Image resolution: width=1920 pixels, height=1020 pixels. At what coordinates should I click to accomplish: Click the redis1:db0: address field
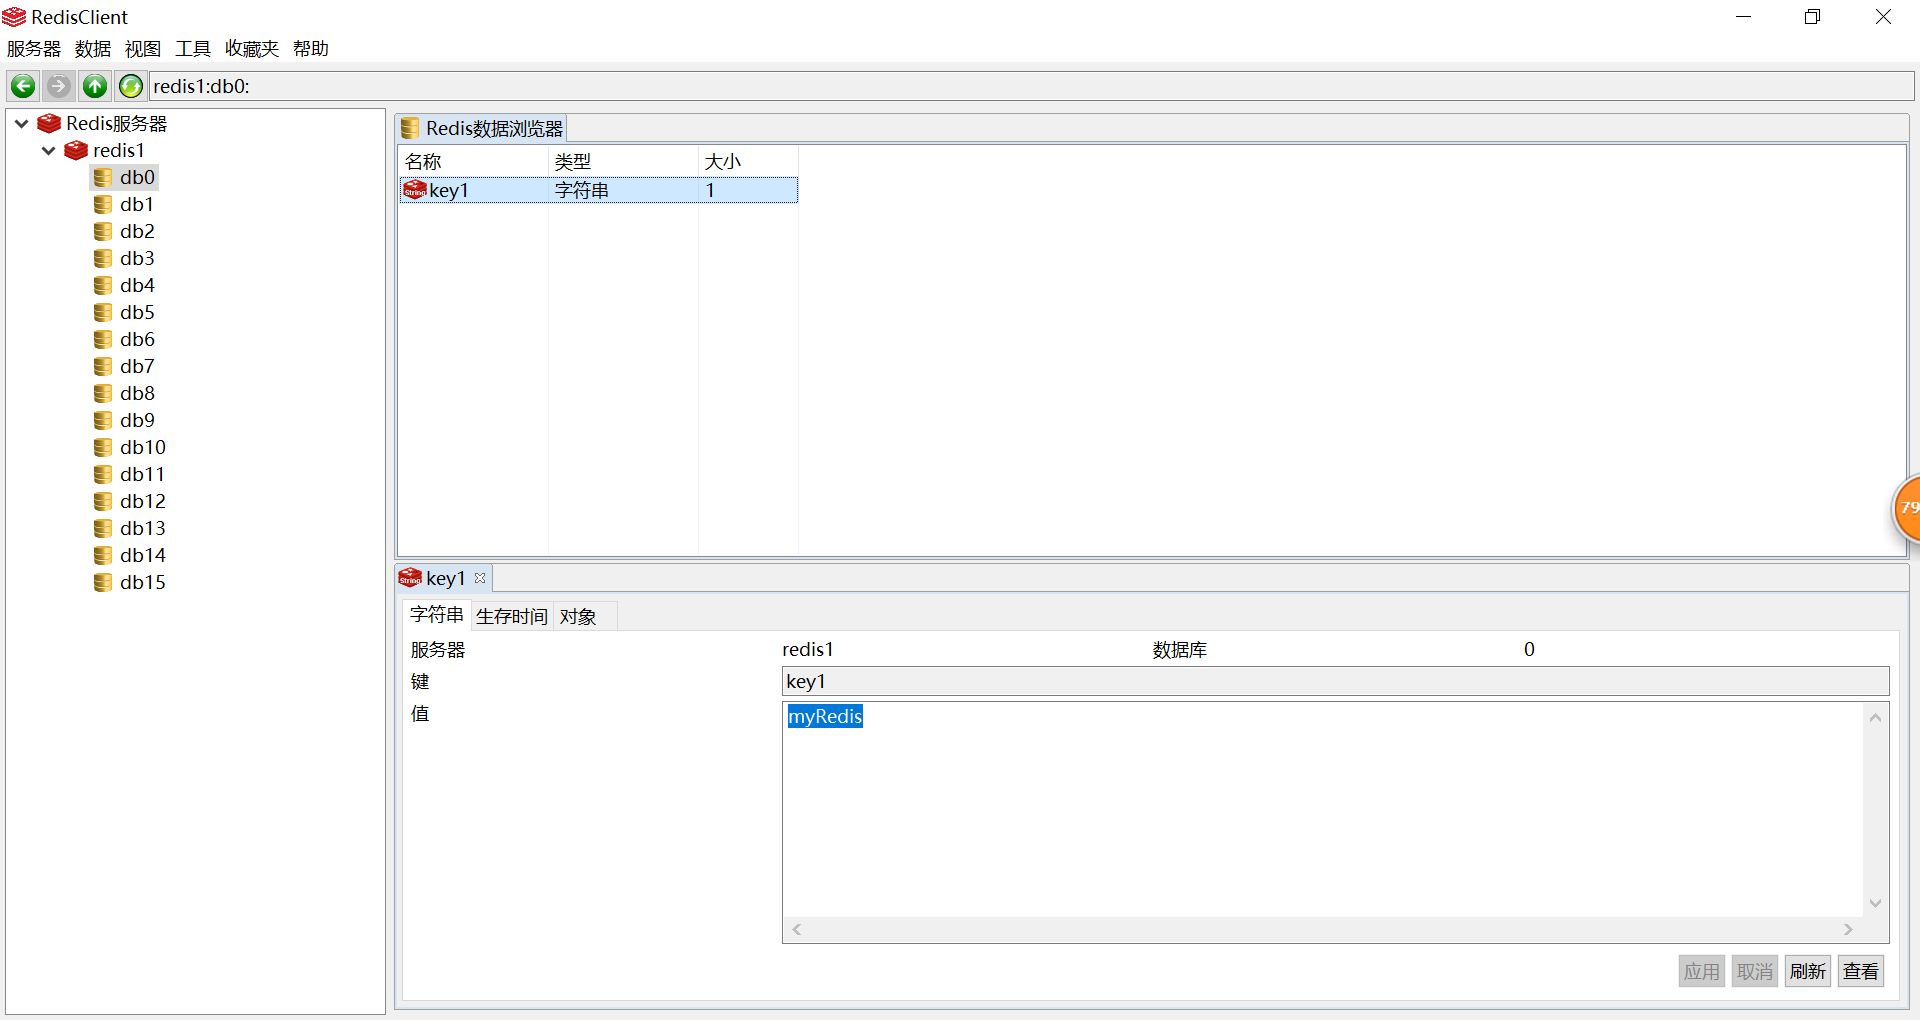[x=1032, y=86]
